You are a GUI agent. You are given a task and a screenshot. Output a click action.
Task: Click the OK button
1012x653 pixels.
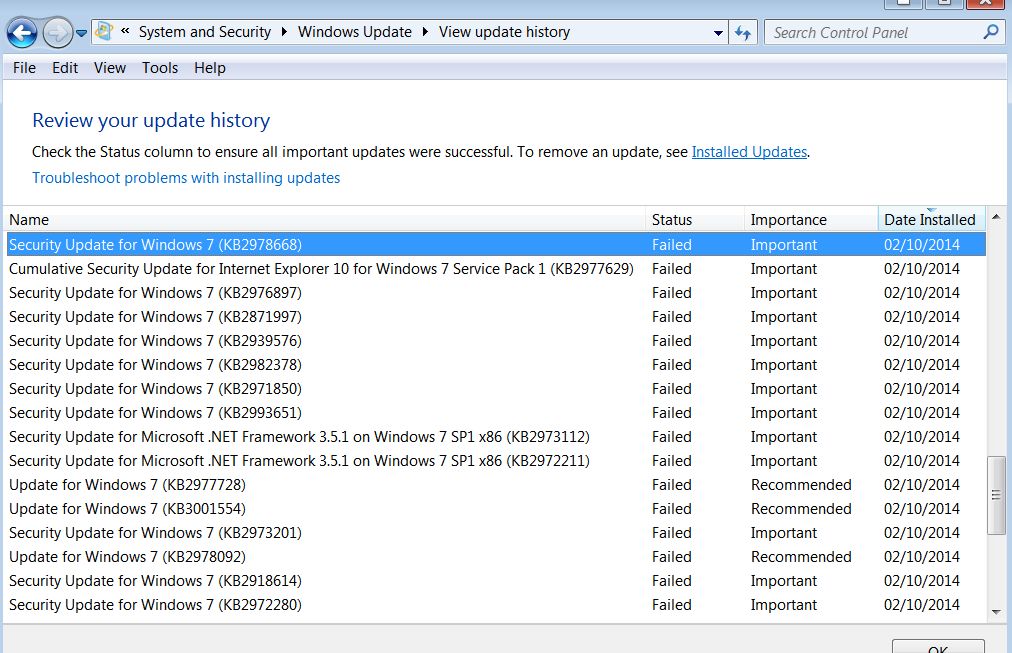click(938, 647)
